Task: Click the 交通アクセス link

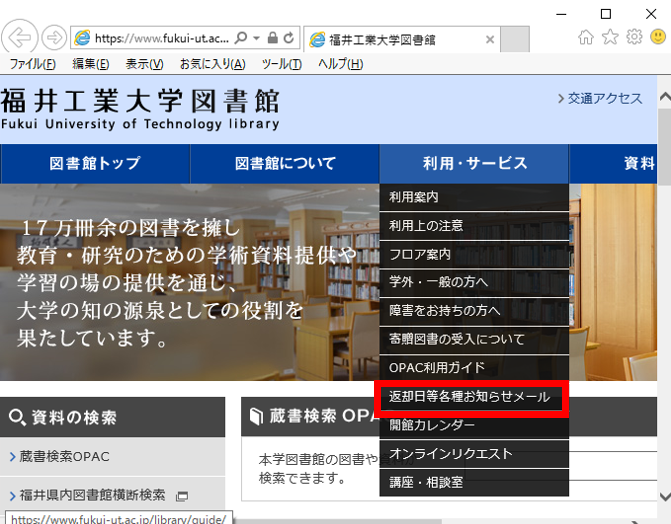Action: pyautogui.click(x=600, y=98)
